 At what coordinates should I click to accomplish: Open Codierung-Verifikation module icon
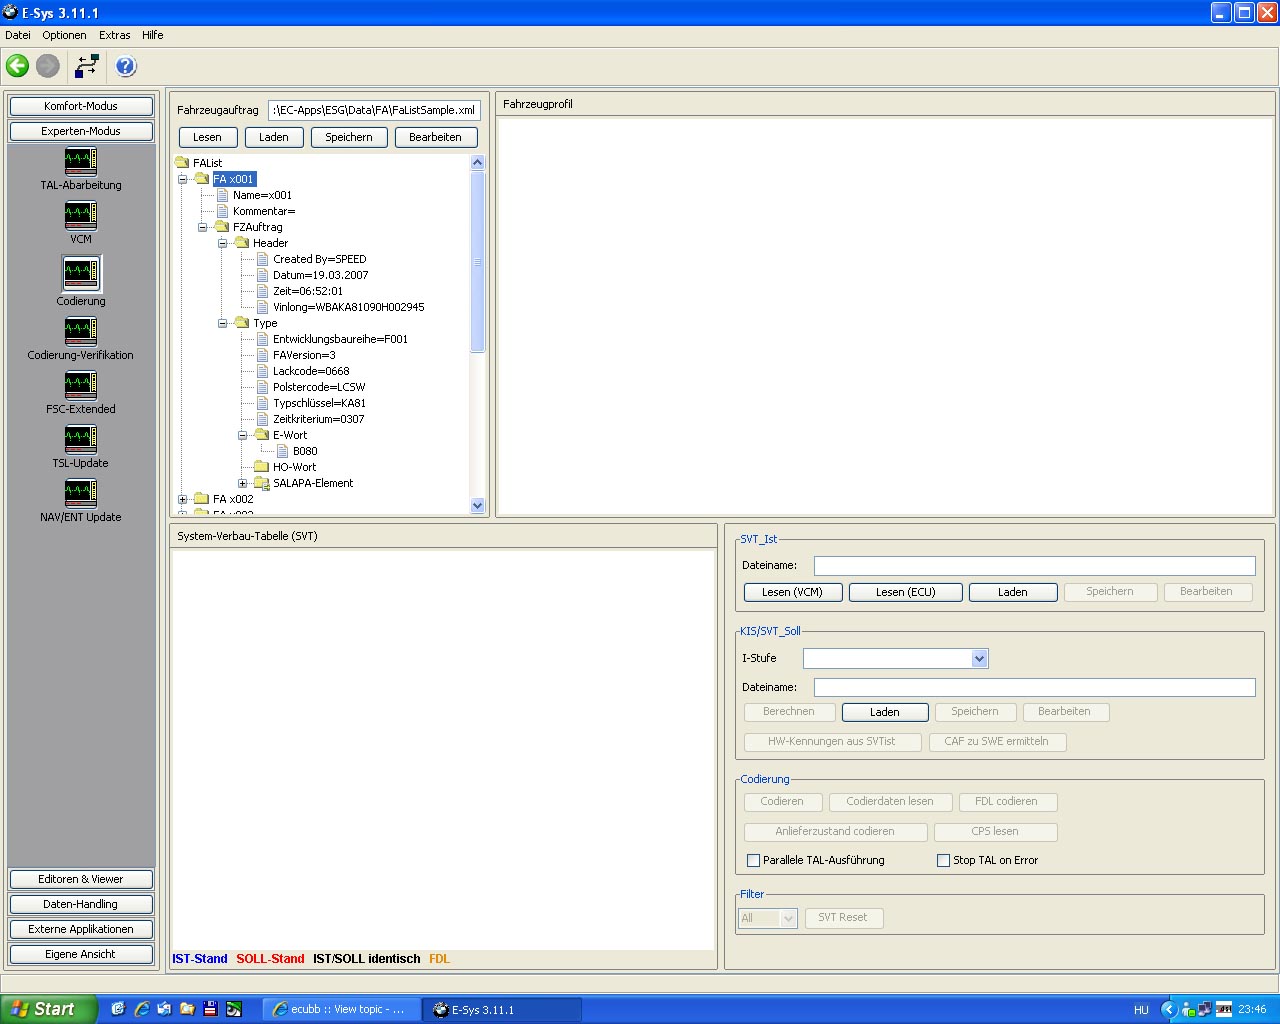click(x=80, y=331)
